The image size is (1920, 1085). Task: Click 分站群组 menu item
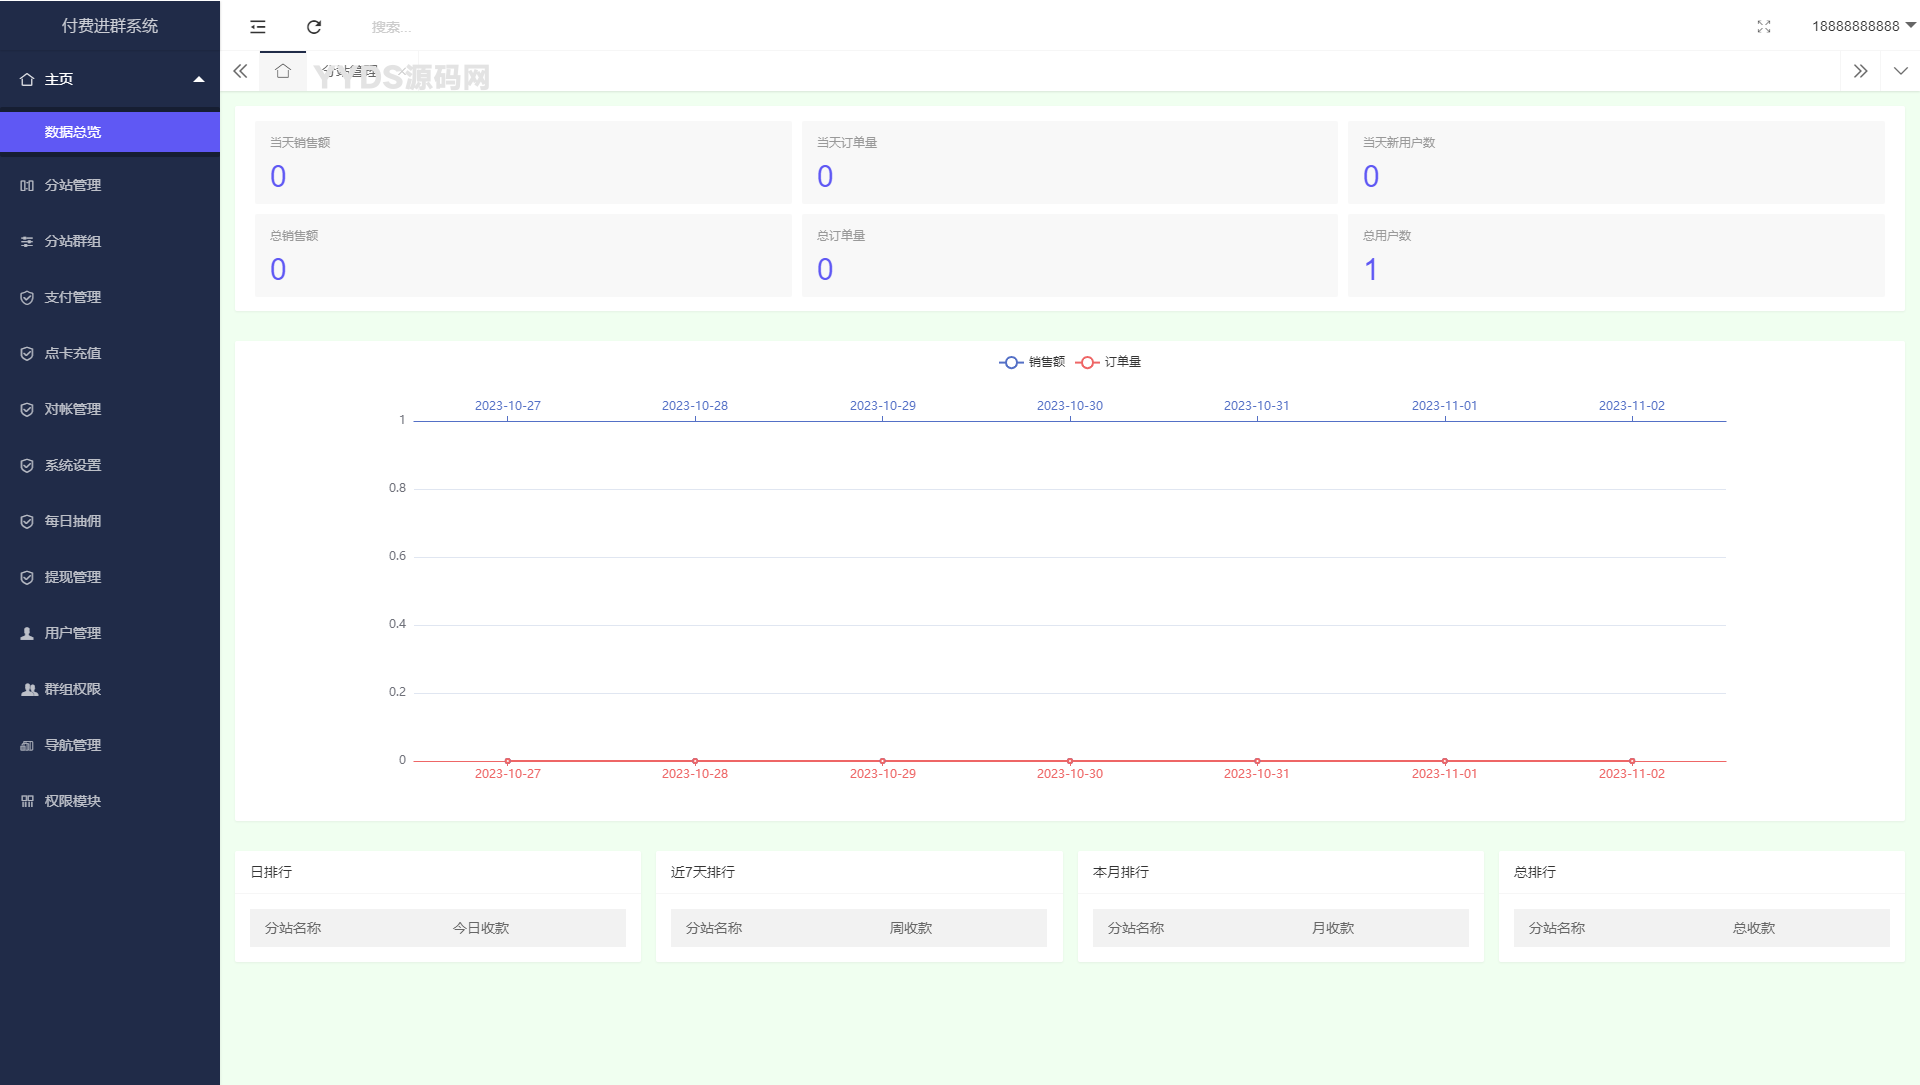click(x=111, y=240)
